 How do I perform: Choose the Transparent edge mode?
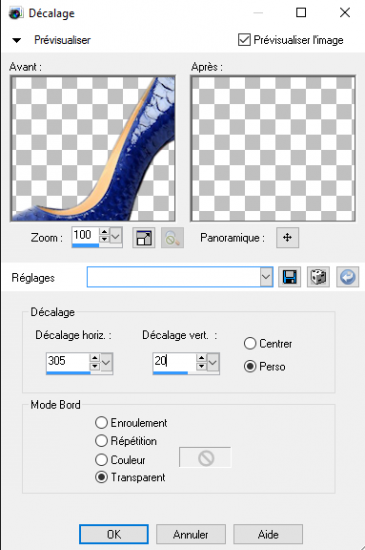101,477
